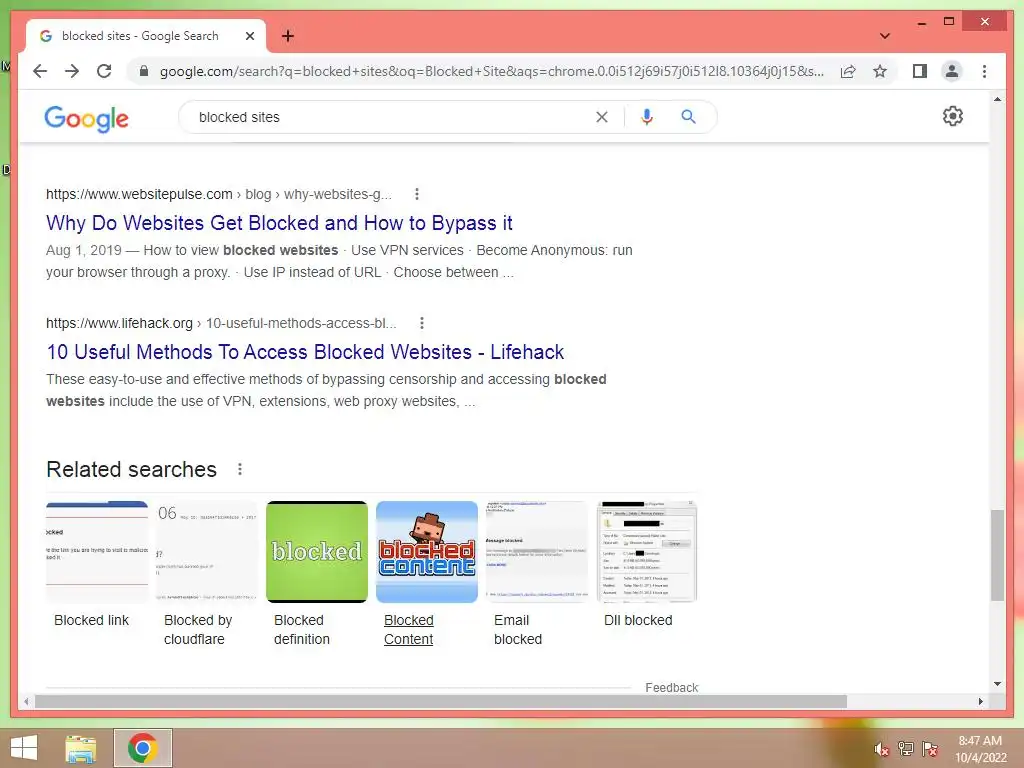Click the lifehack.org URL breadcrumb
The image size is (1024, 768).
pyautogui.click(x=221, y=323)
